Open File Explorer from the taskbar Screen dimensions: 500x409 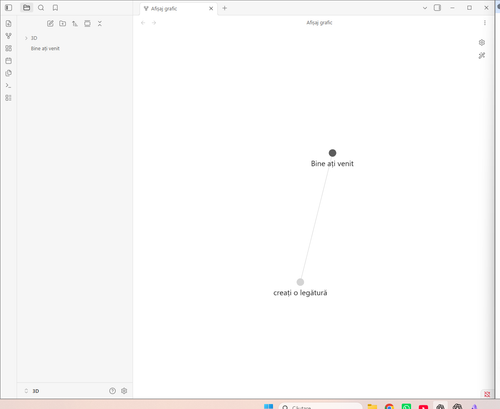coord(372,406)
